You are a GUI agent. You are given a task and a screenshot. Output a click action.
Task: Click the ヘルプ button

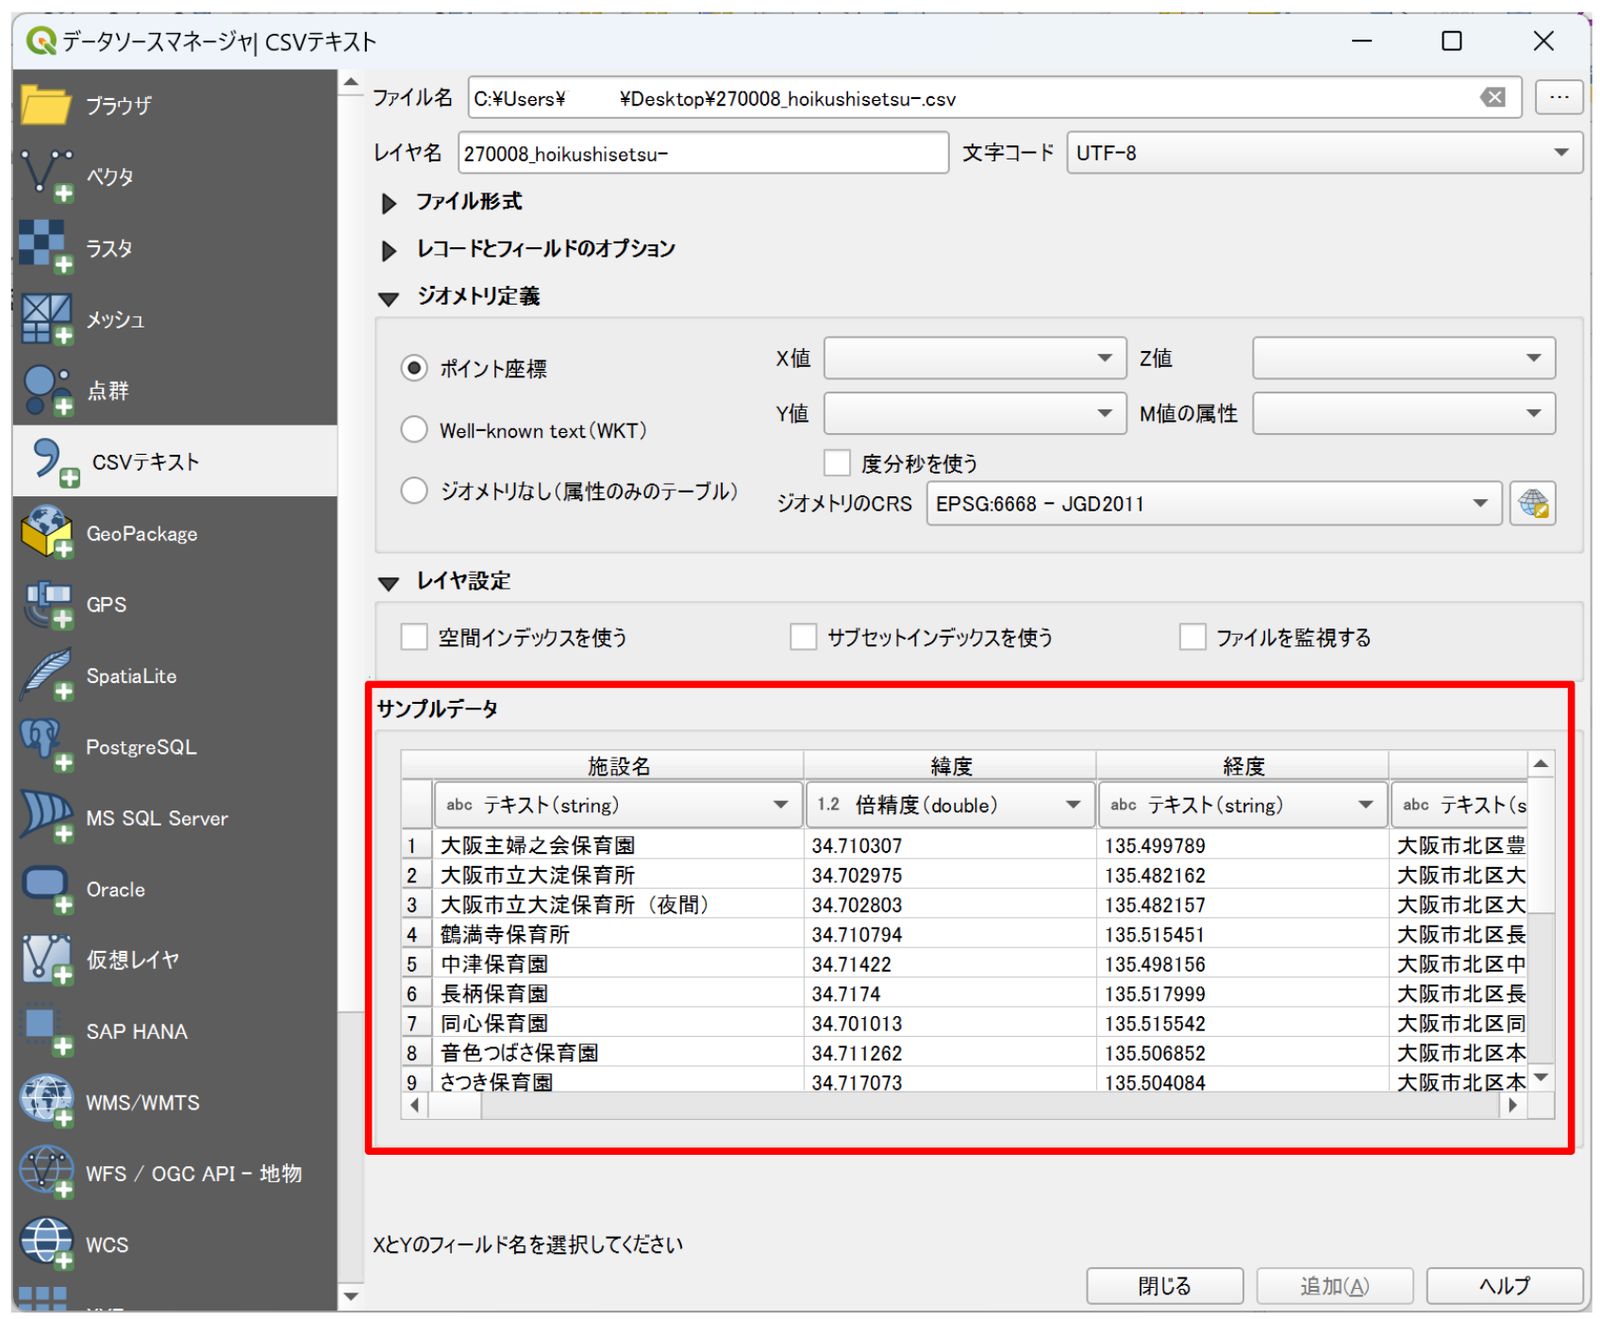click(1504, 1285)
